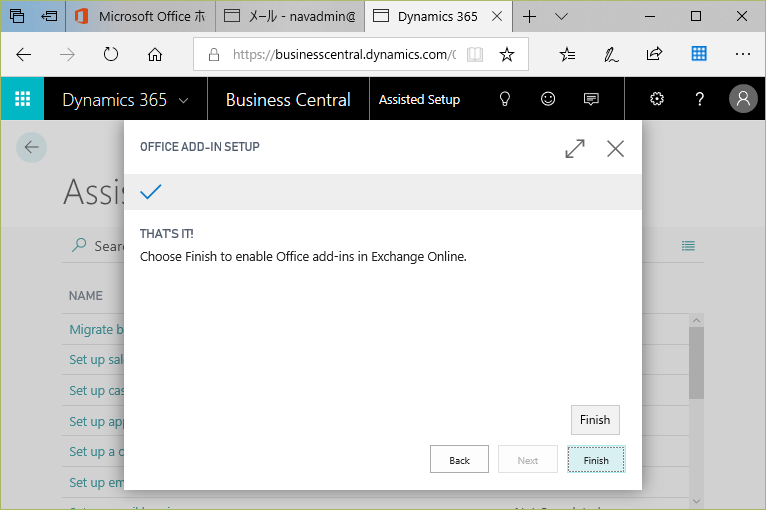Click the Share page icon

pos(654,54)
